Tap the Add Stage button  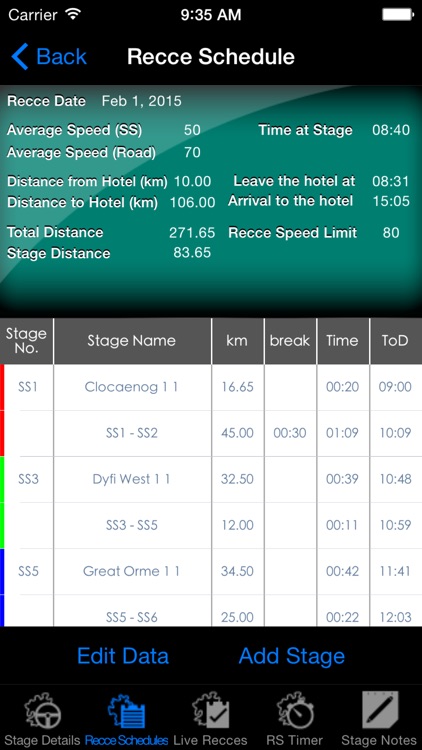292,656
